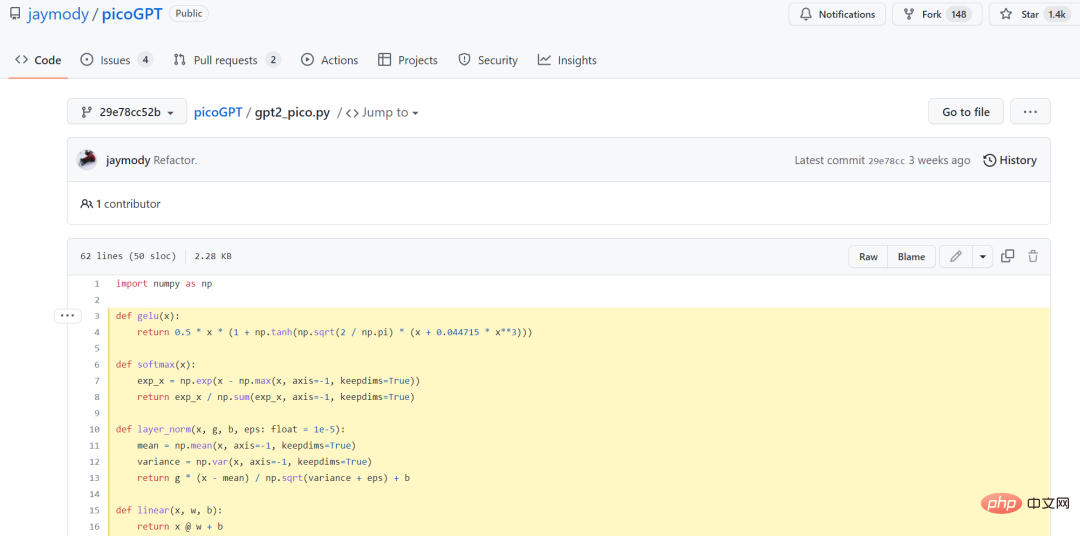Open the picoGPT repository title link
This screenshot has height=536, width=1080.
[x=132, y=14]
